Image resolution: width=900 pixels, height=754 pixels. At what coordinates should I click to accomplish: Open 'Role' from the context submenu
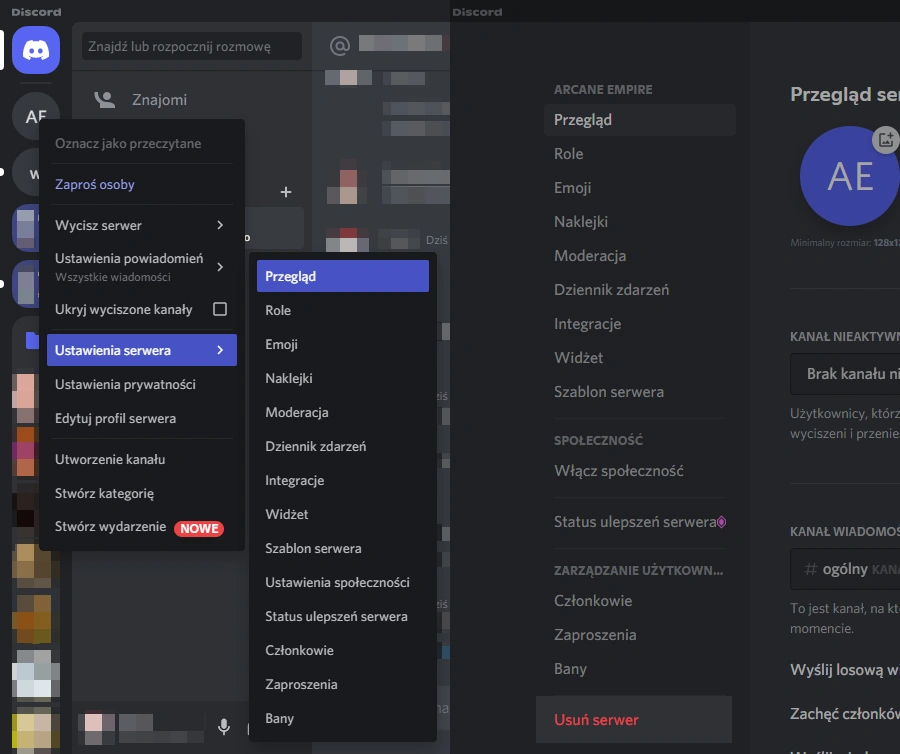click(x=343, y=310)
